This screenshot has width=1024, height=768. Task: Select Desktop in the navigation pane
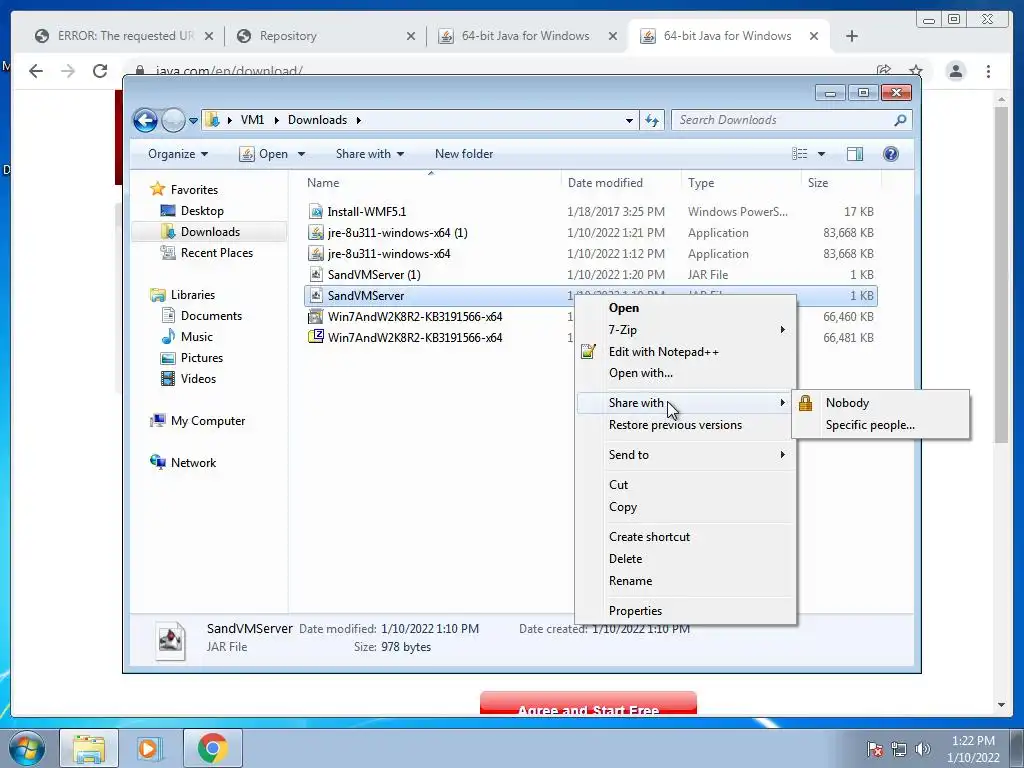[202, 211]
